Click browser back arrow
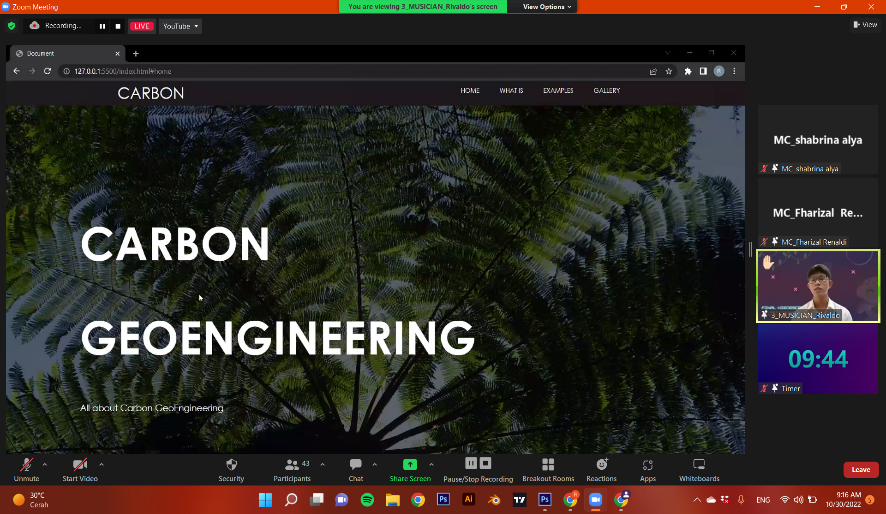Viewport: 886px width, 514px height. coord(16,71)
